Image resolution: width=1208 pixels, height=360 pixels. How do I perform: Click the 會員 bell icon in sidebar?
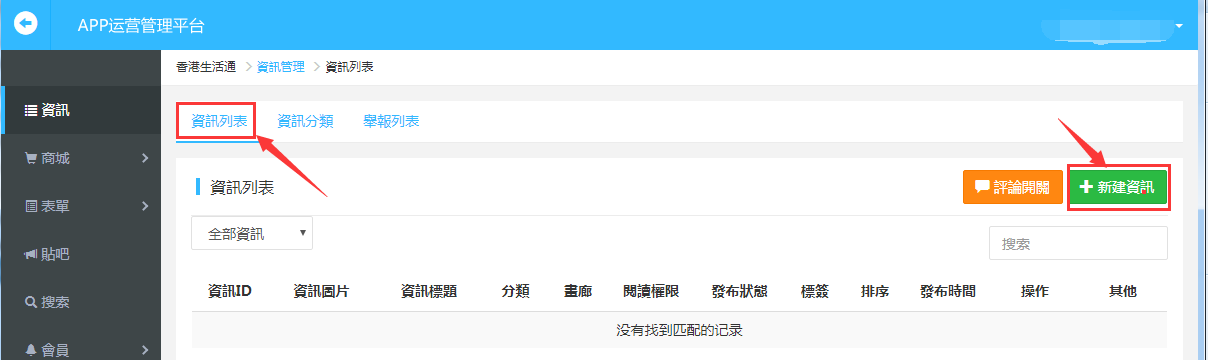pos(30,349)
